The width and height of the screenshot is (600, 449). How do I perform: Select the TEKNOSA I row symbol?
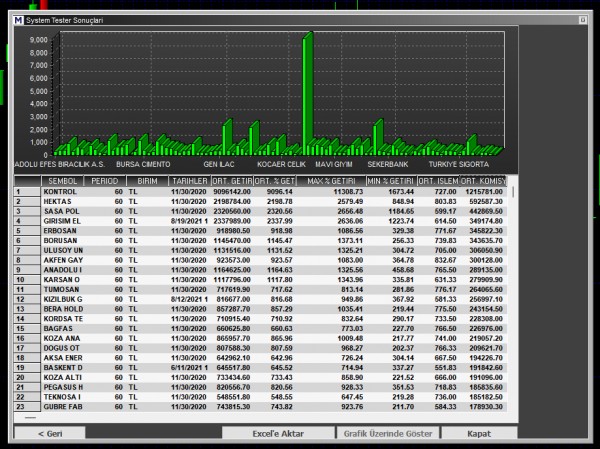[62, 397]
